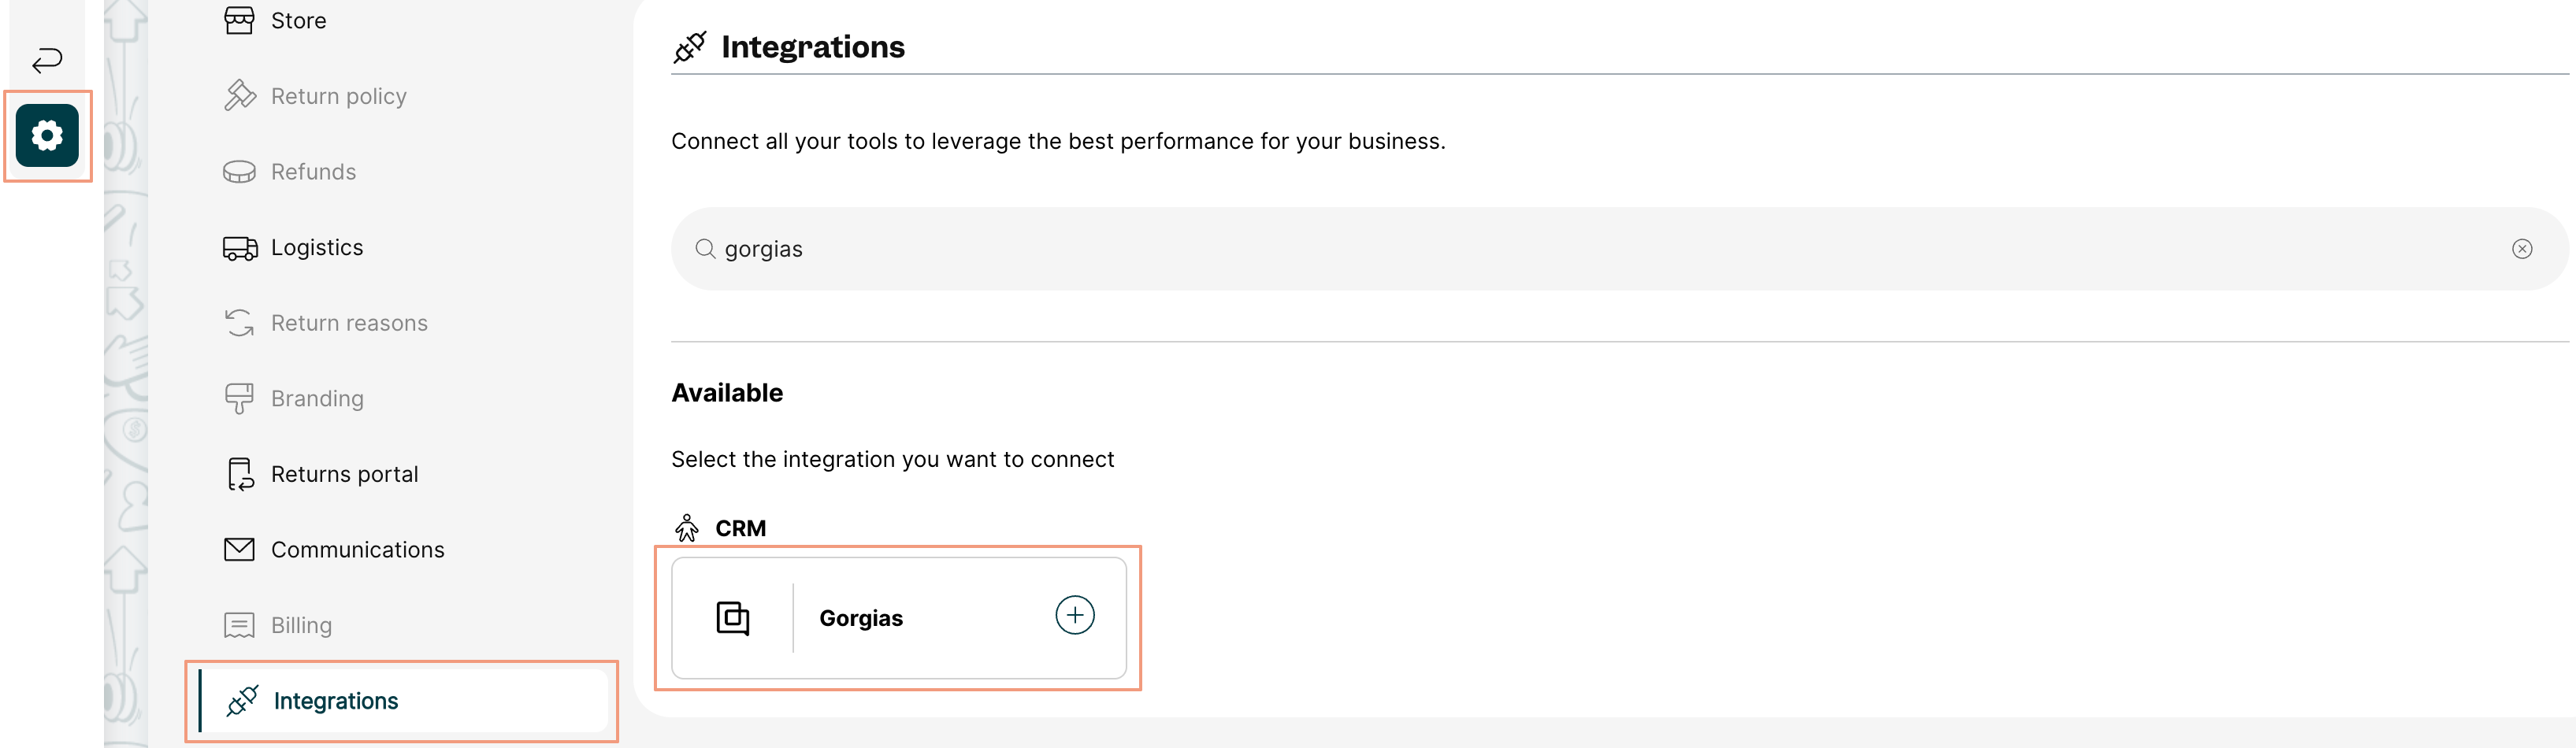Click the settings gear icon

click(47, 136)
